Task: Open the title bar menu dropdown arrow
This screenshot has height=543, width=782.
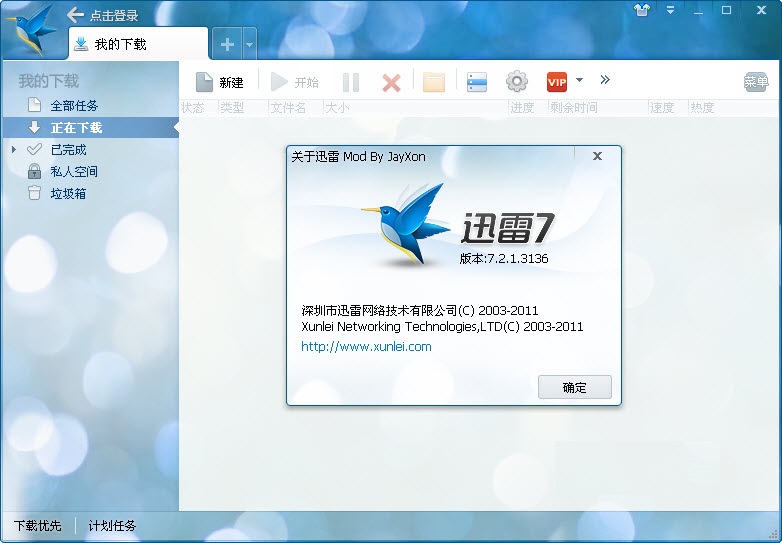Action: coord(670,10)
